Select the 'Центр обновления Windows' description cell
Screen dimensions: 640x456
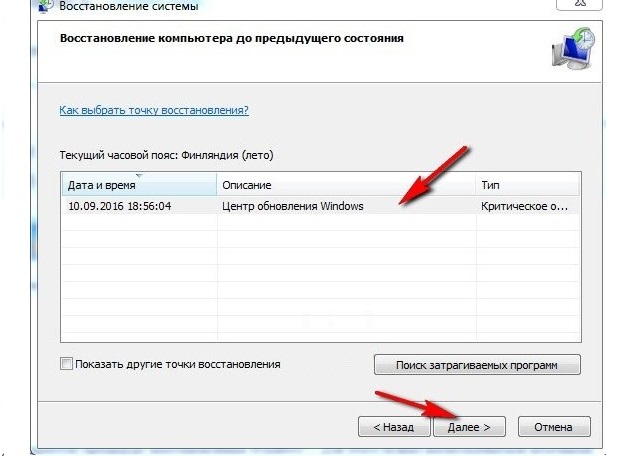coord(292,206)
